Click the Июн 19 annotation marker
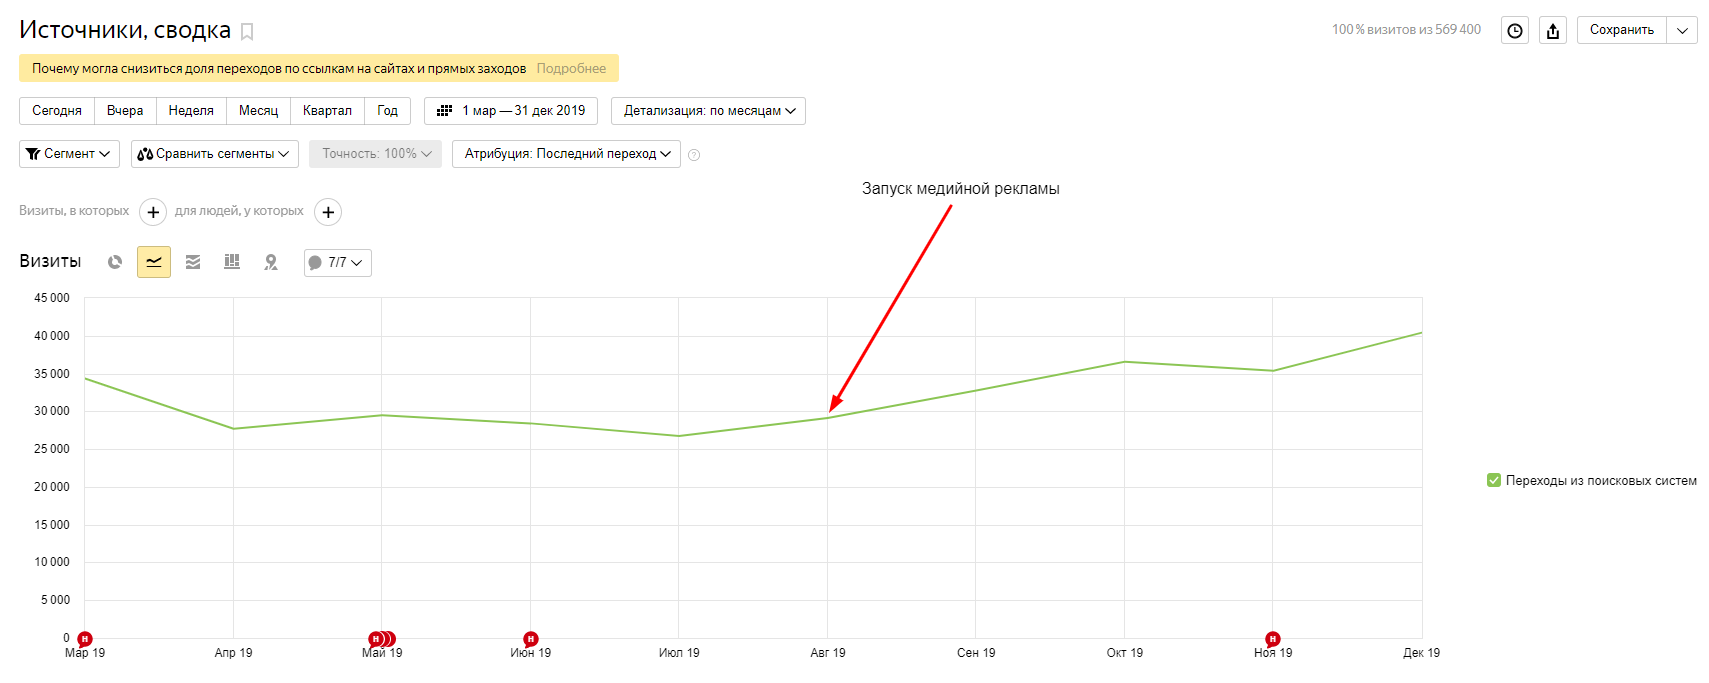Image resolution: width=1709 pixels, height=683 pixels. coord(531,639)
